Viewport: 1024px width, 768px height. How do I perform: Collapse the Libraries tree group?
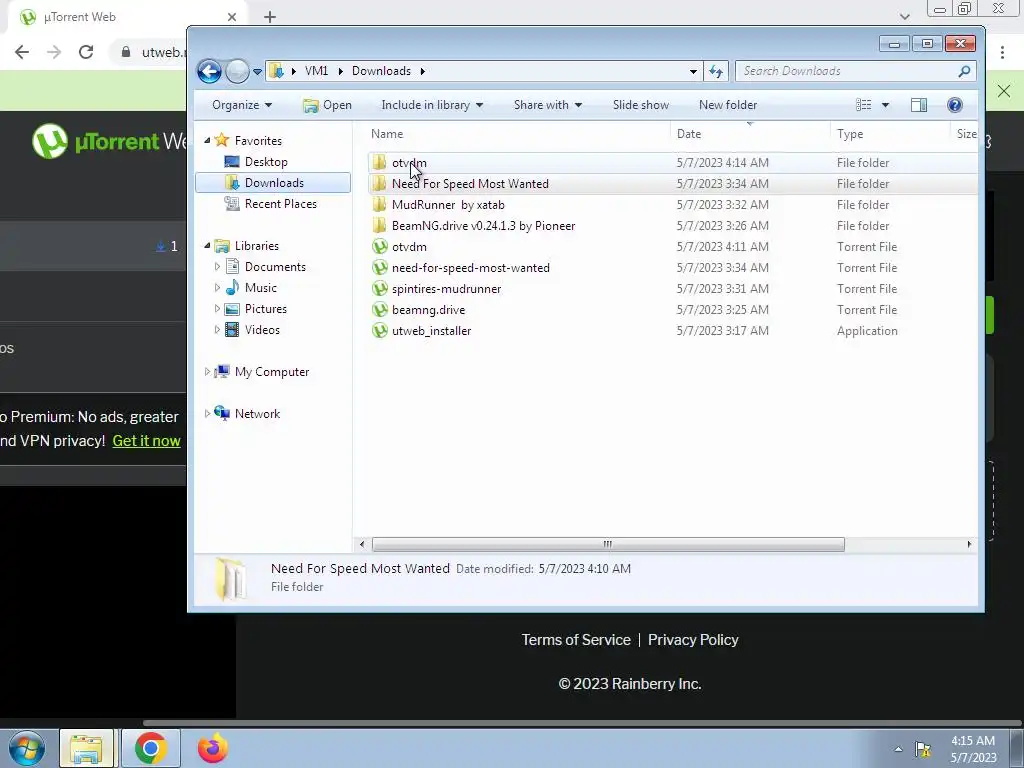pyautogui.click(x=207, y=246)
